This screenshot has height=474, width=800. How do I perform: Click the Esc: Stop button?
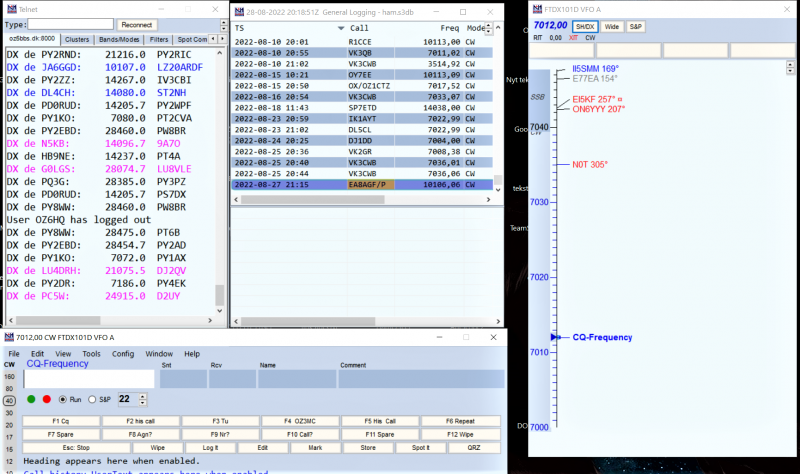click(76, 447)
